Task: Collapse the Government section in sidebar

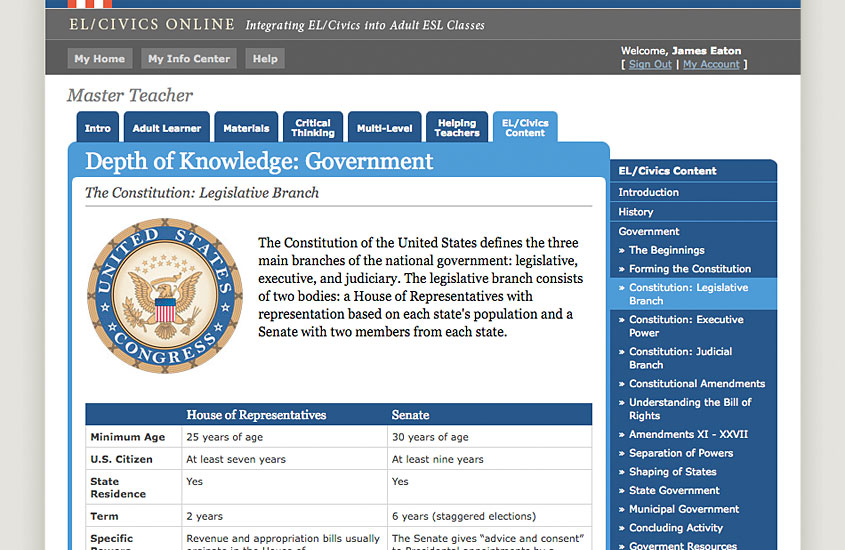Action: [x=648, y=231]
